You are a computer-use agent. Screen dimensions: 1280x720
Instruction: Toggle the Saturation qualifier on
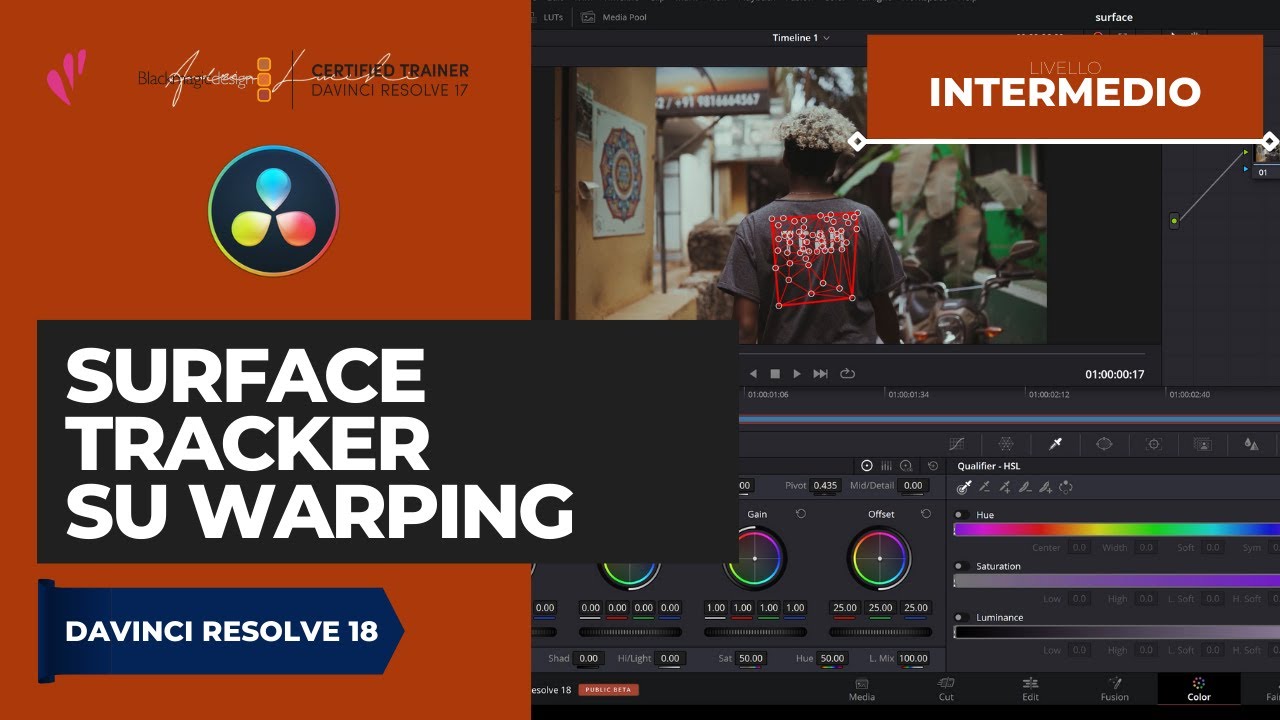pyautogui.click(x=961, y=566)
